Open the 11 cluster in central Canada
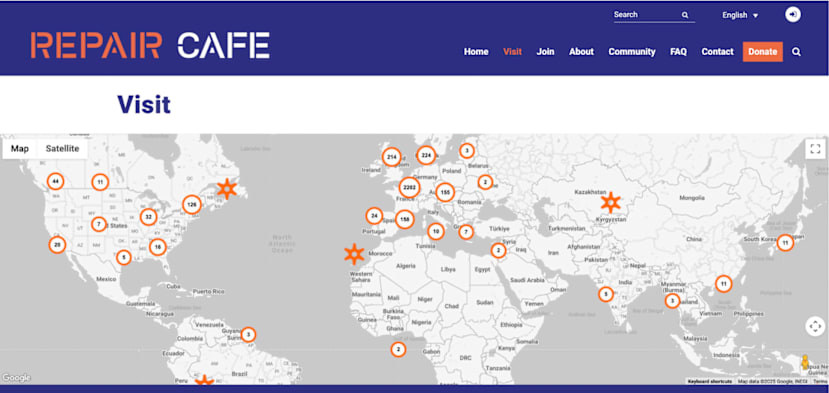Image resolution: width=829 pixels, height=393 pixels. [x=100, y=182]
